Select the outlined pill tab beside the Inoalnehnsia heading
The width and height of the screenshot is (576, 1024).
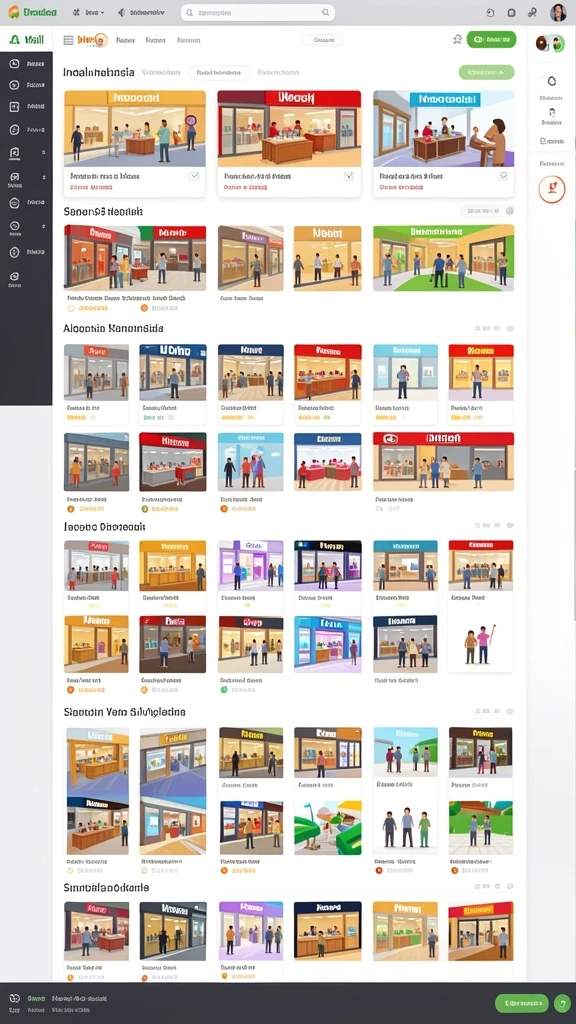(219, 72)
